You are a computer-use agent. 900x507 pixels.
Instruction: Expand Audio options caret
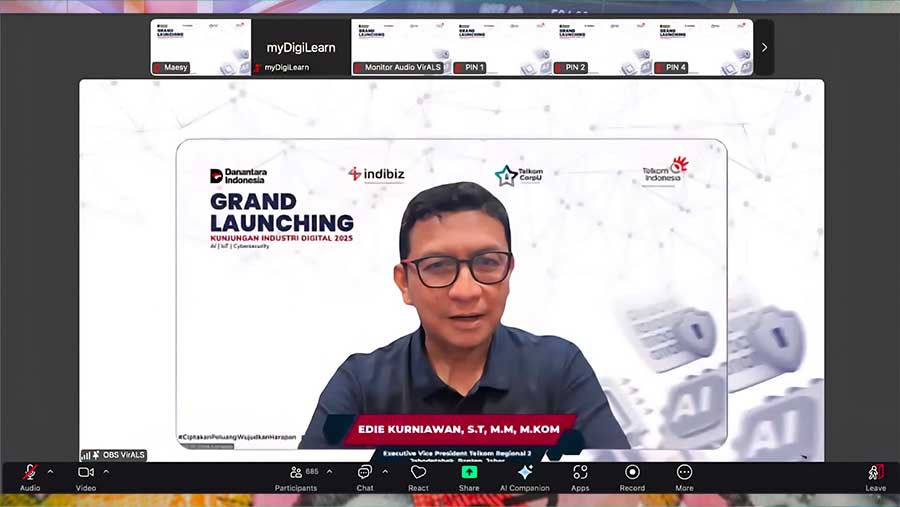point(51,471)
